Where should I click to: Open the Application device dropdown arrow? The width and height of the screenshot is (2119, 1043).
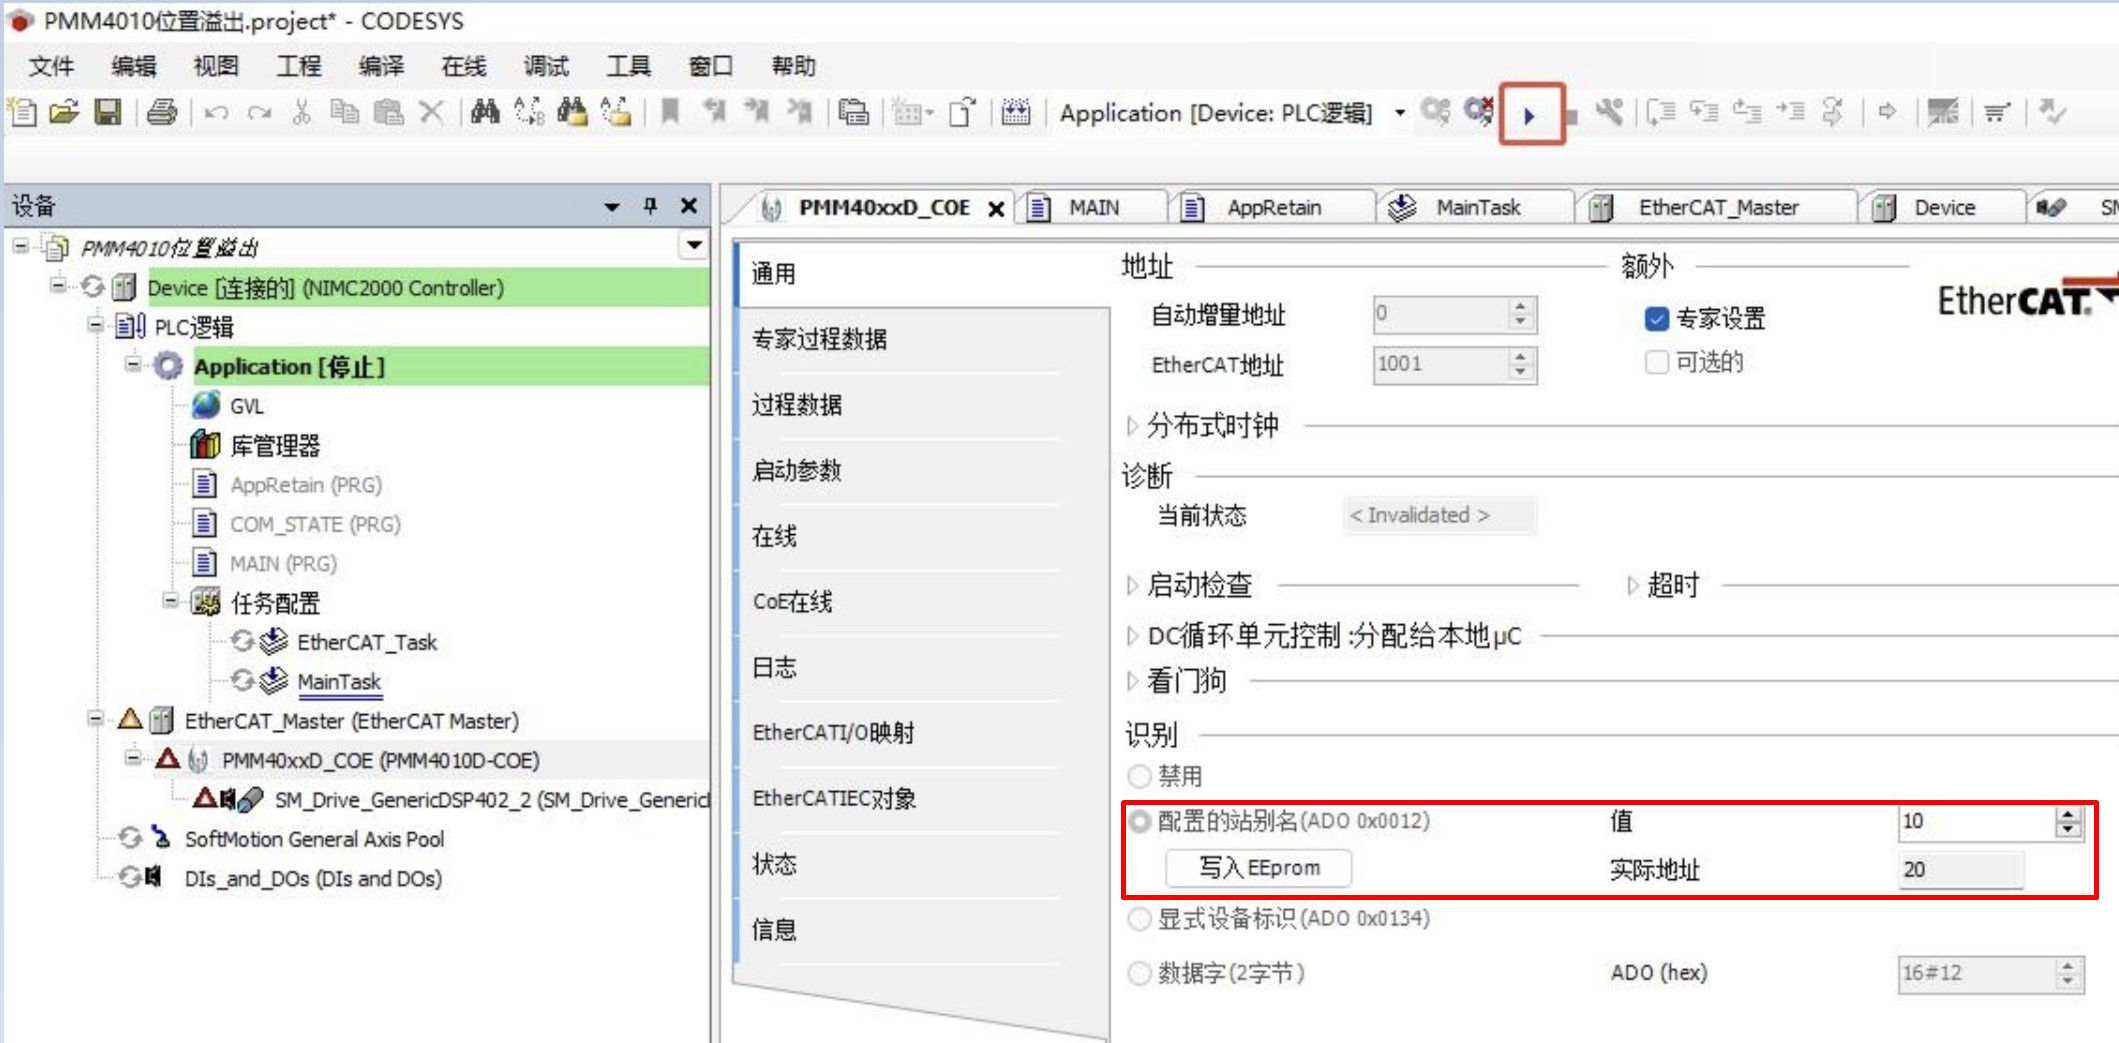1400,113
